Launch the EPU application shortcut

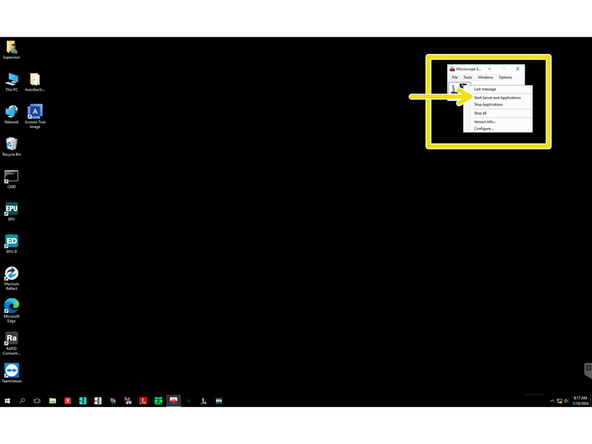point(11,211)
